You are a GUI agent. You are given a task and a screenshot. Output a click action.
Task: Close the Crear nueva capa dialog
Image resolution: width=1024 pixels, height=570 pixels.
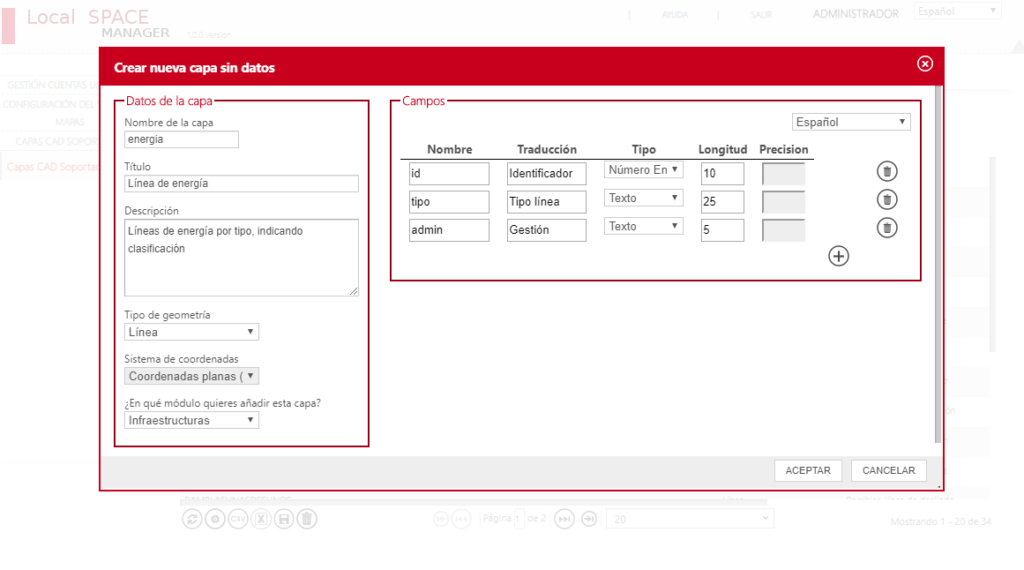coord(924,64)
